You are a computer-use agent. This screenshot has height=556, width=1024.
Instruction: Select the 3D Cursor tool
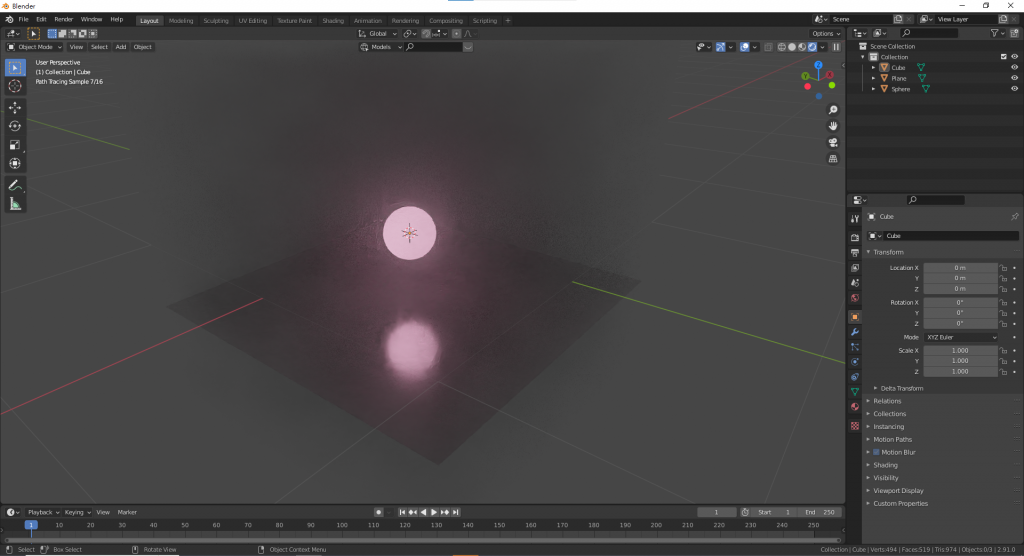coord(15,86)
